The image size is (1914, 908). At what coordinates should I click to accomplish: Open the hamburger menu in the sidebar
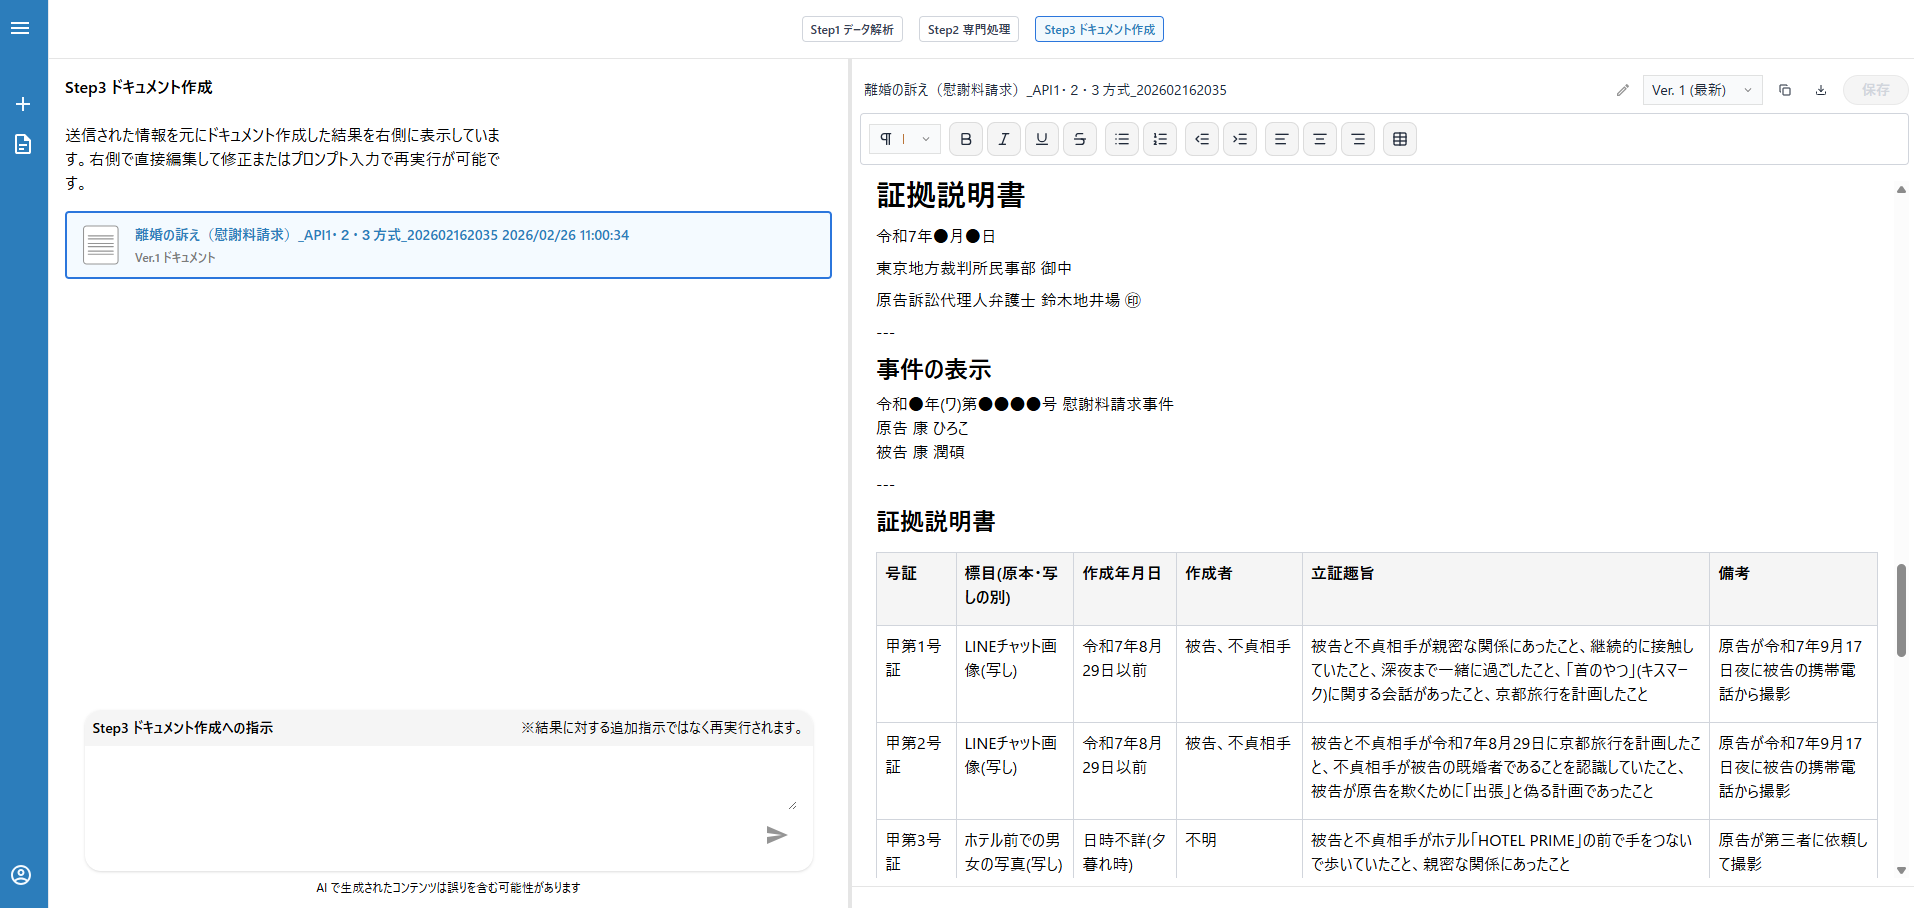[x=20, y=28]
